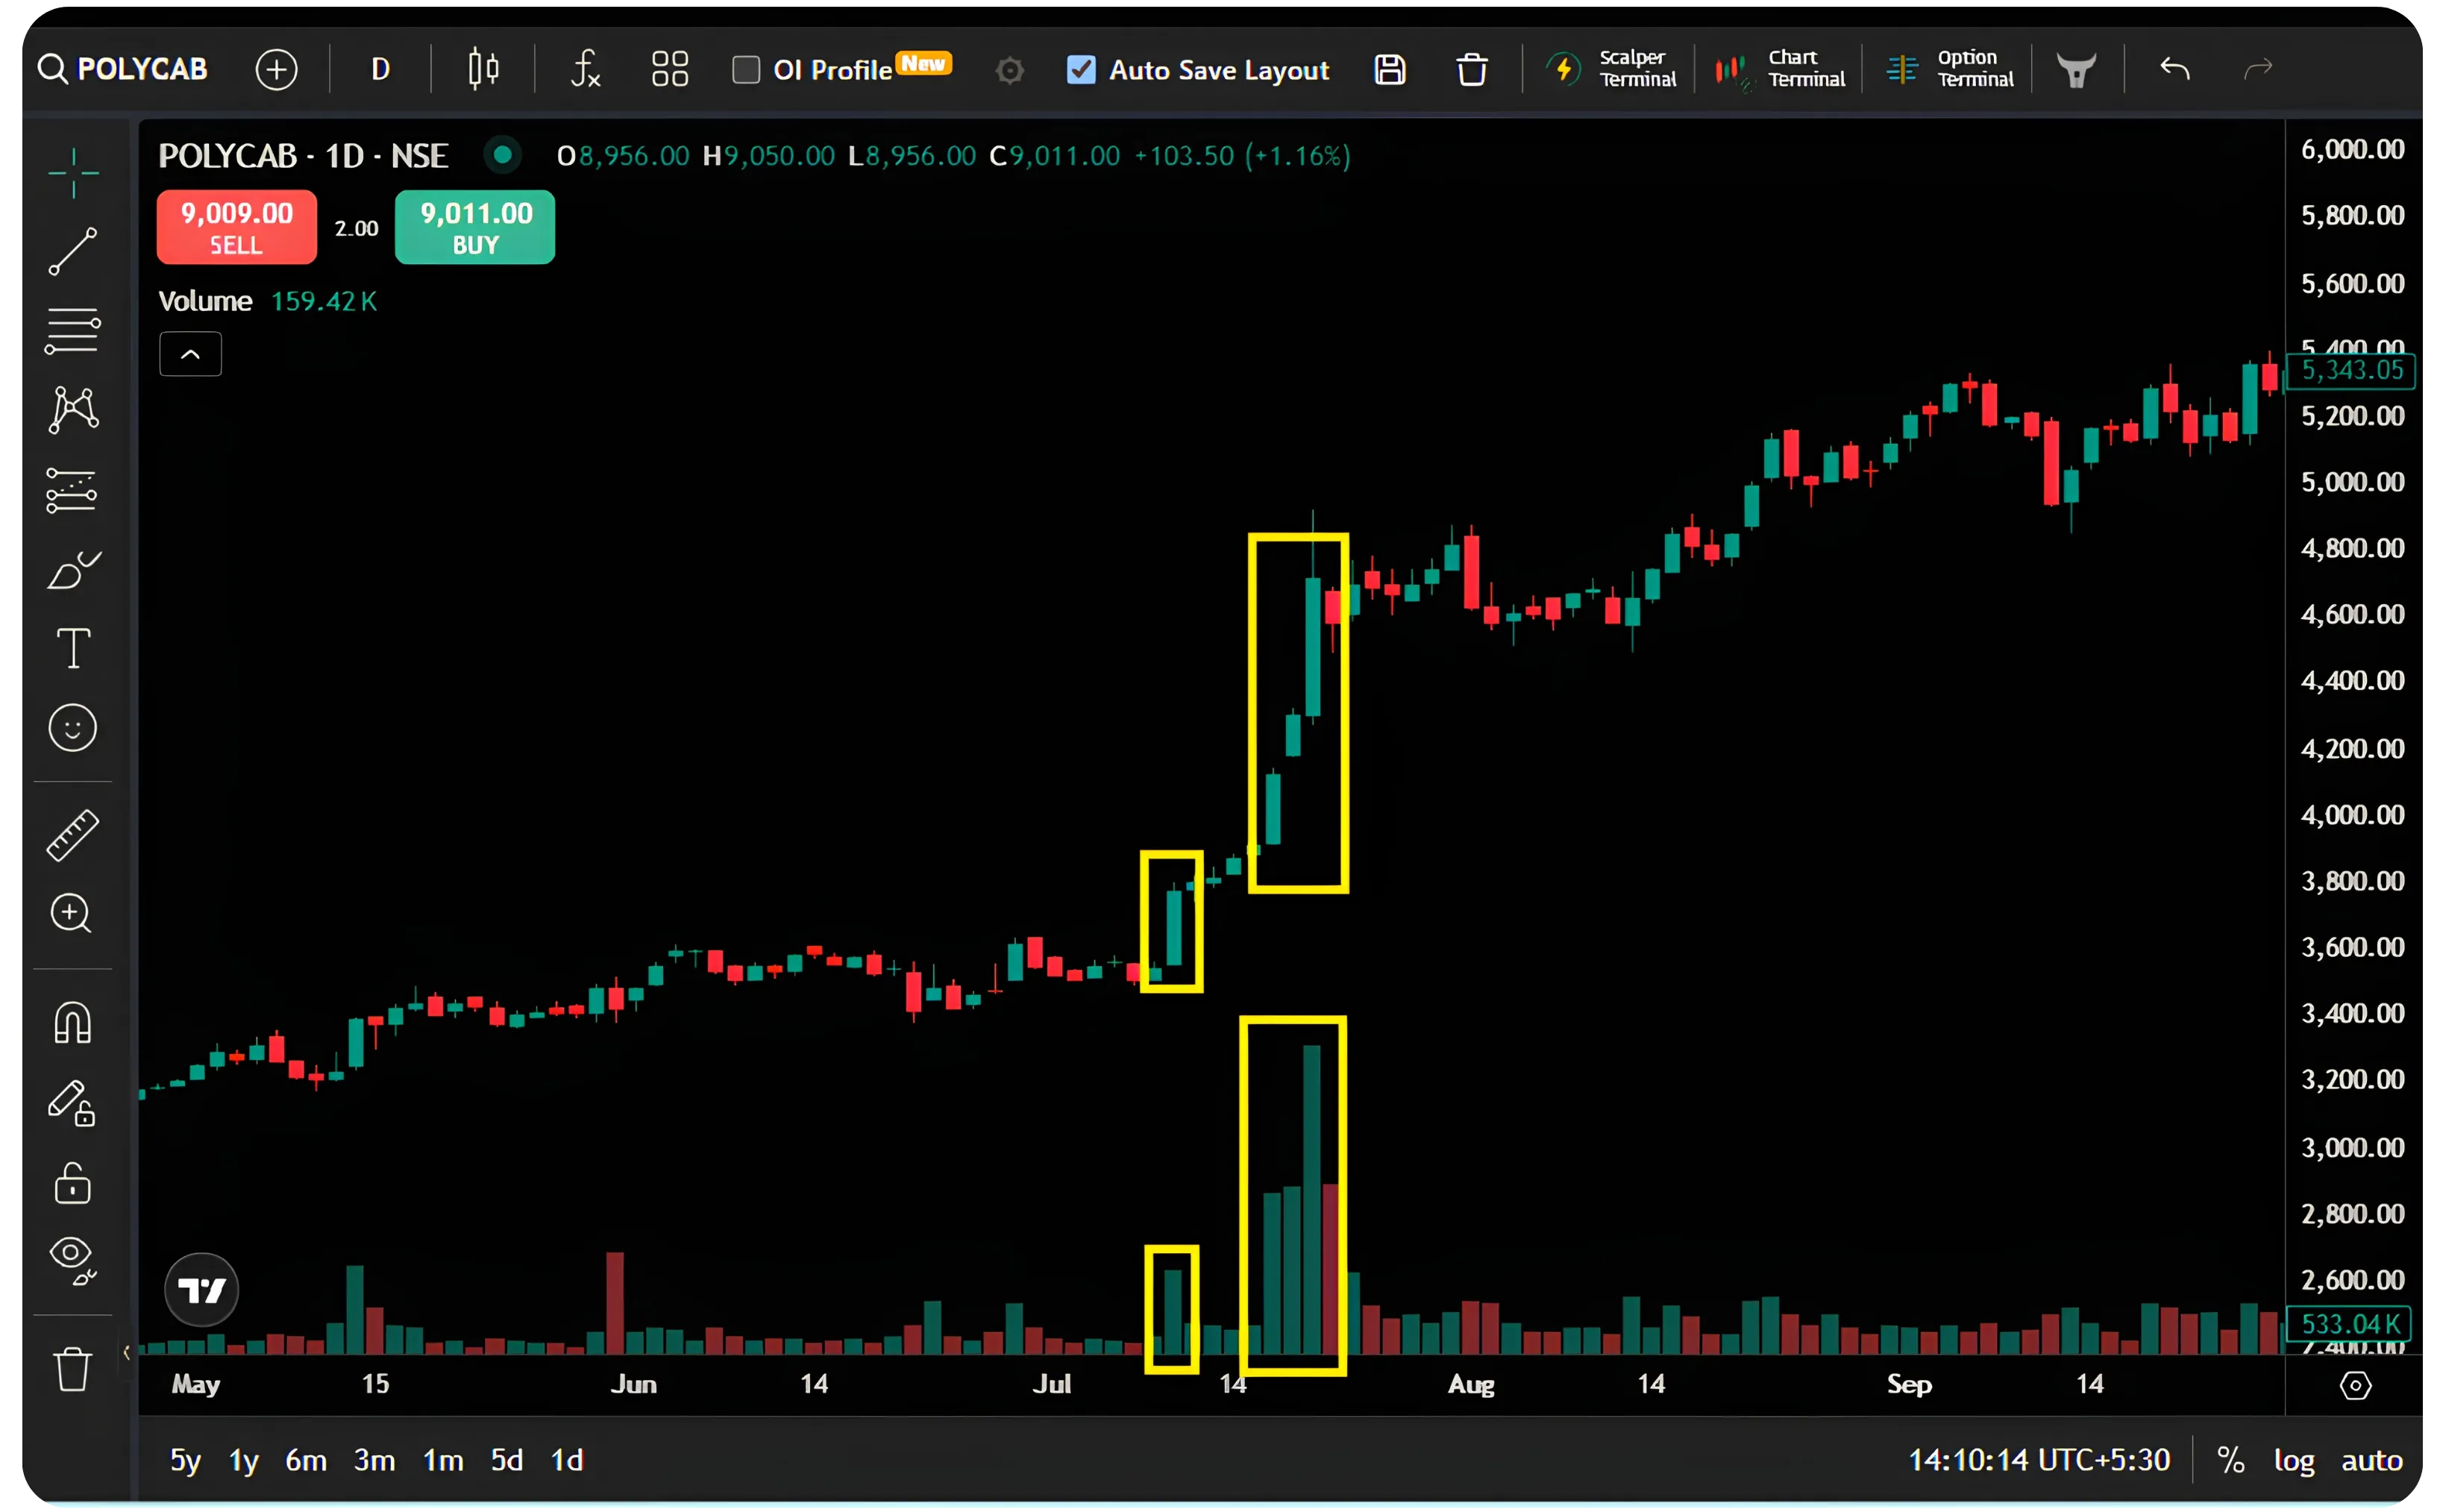Select the XABCD pattern tool
Viewport: 2437px width, 1512px height.
[x=73, y=410]
